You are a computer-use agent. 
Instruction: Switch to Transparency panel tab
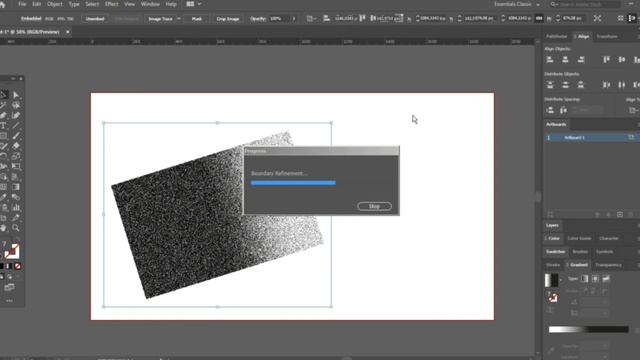[x=608, y=265]
